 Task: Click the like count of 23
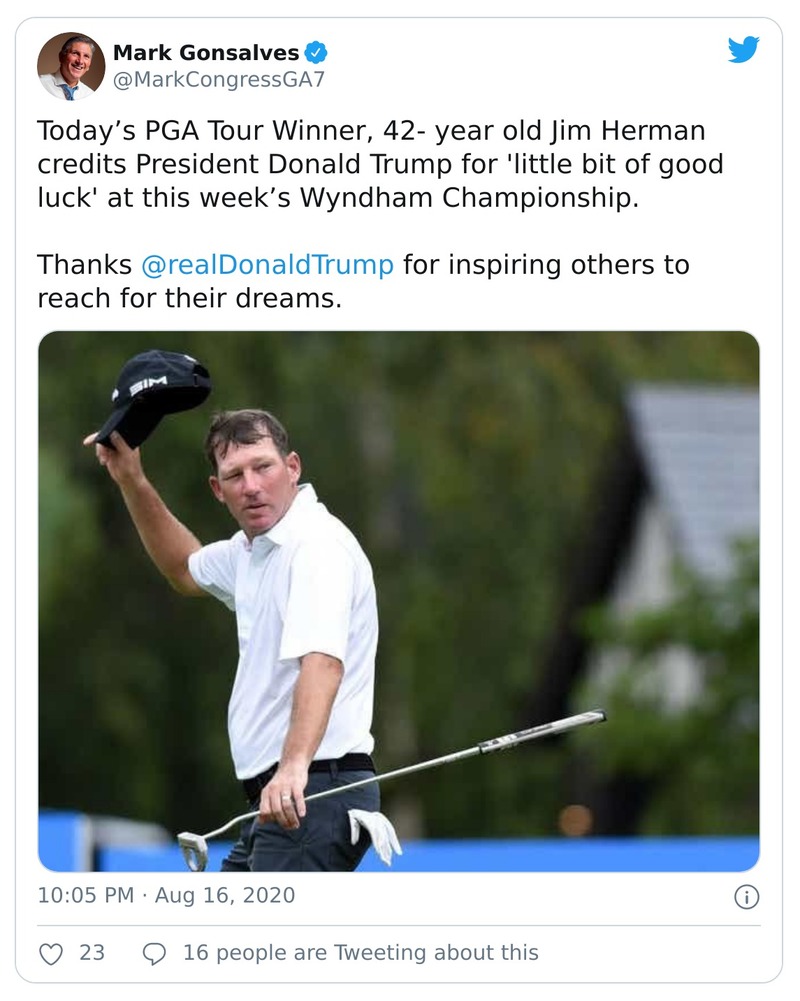[92, 953]
